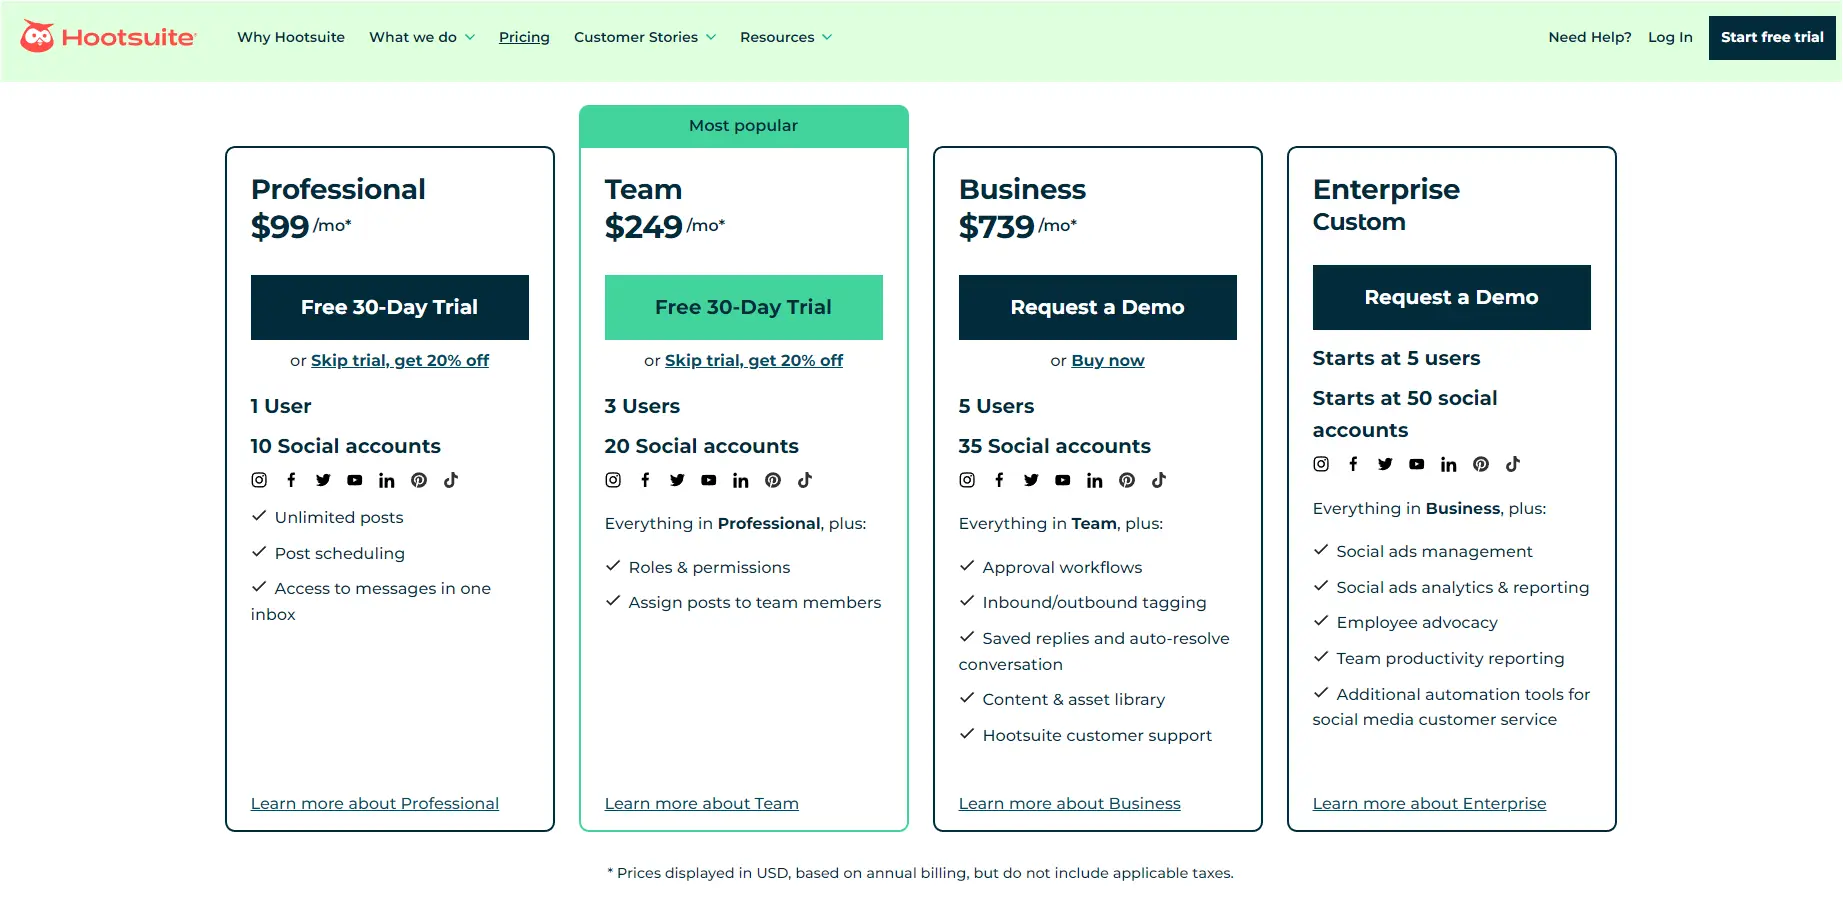Open Why Hootsuite page
The height and width of the screenshot is (906, 1843).
pos(291,37)
